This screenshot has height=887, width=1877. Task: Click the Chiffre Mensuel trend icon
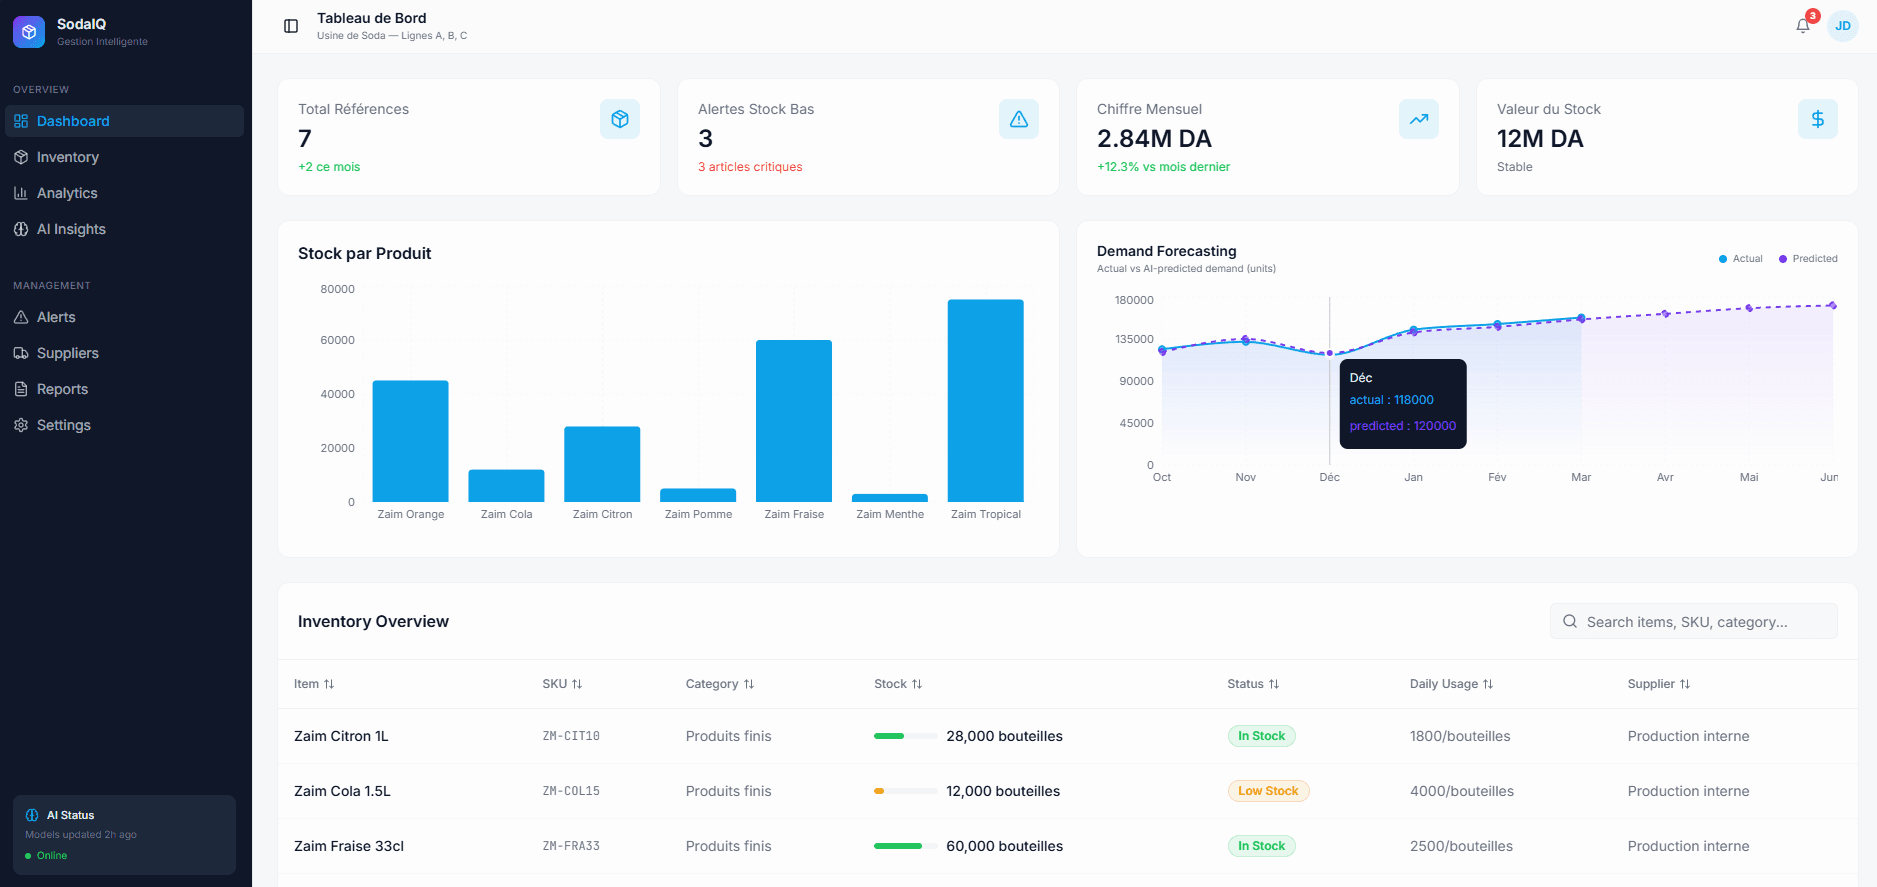(x=1418, y=119)
